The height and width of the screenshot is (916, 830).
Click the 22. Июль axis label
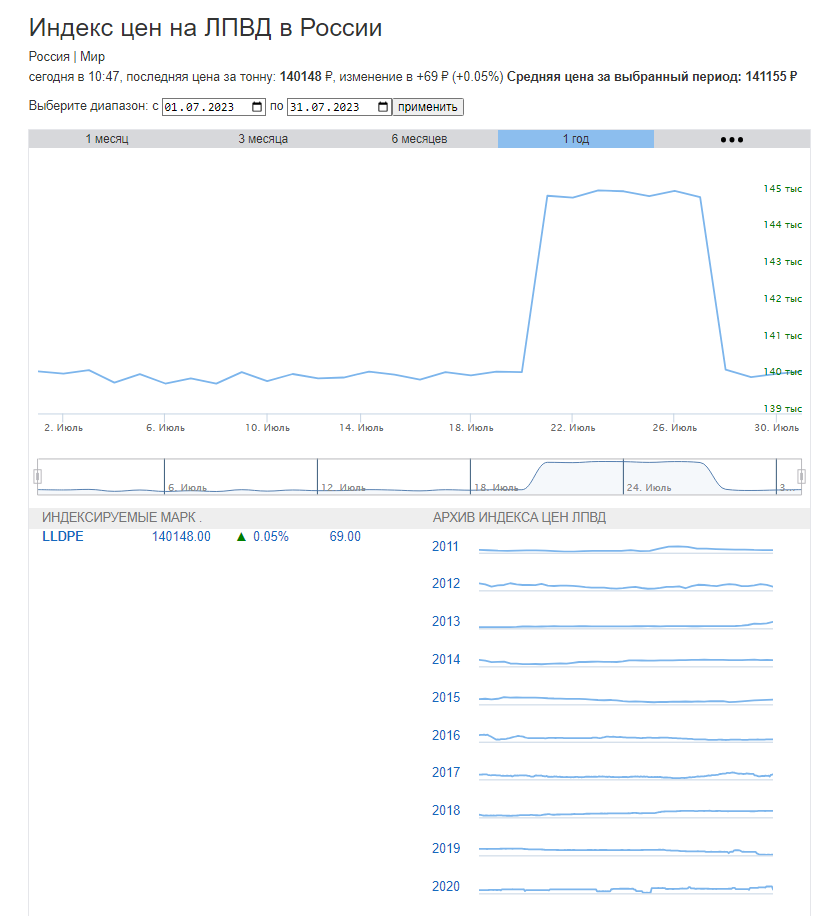point(573,428)
